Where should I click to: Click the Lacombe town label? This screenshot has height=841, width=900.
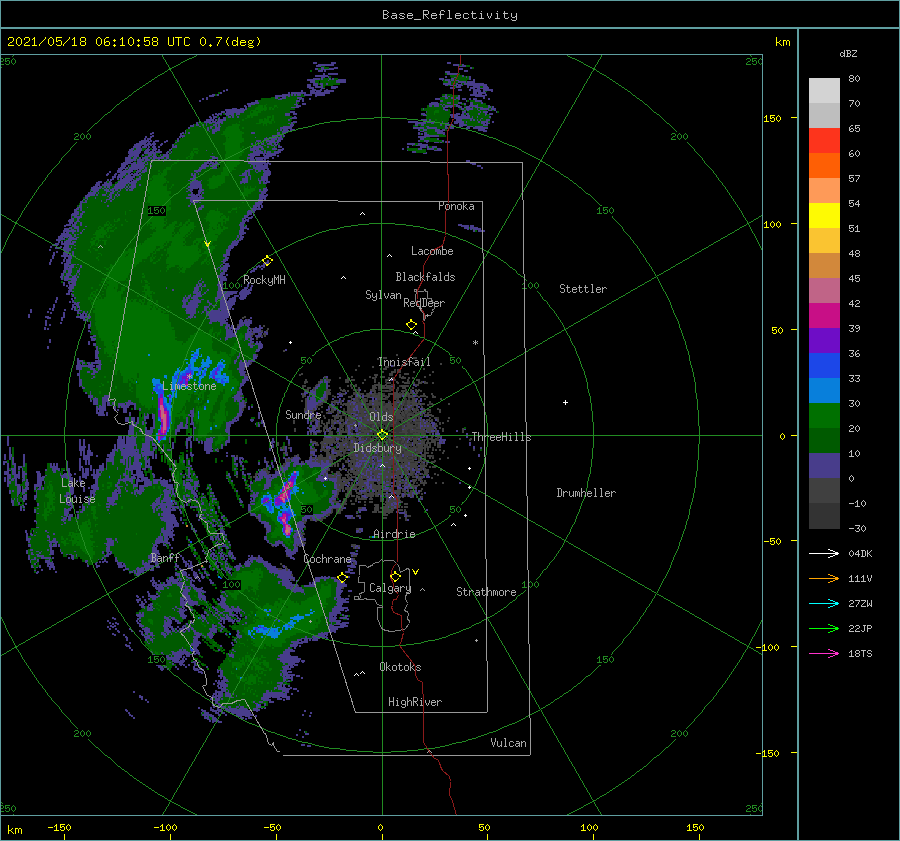click(x=432, y=251)
